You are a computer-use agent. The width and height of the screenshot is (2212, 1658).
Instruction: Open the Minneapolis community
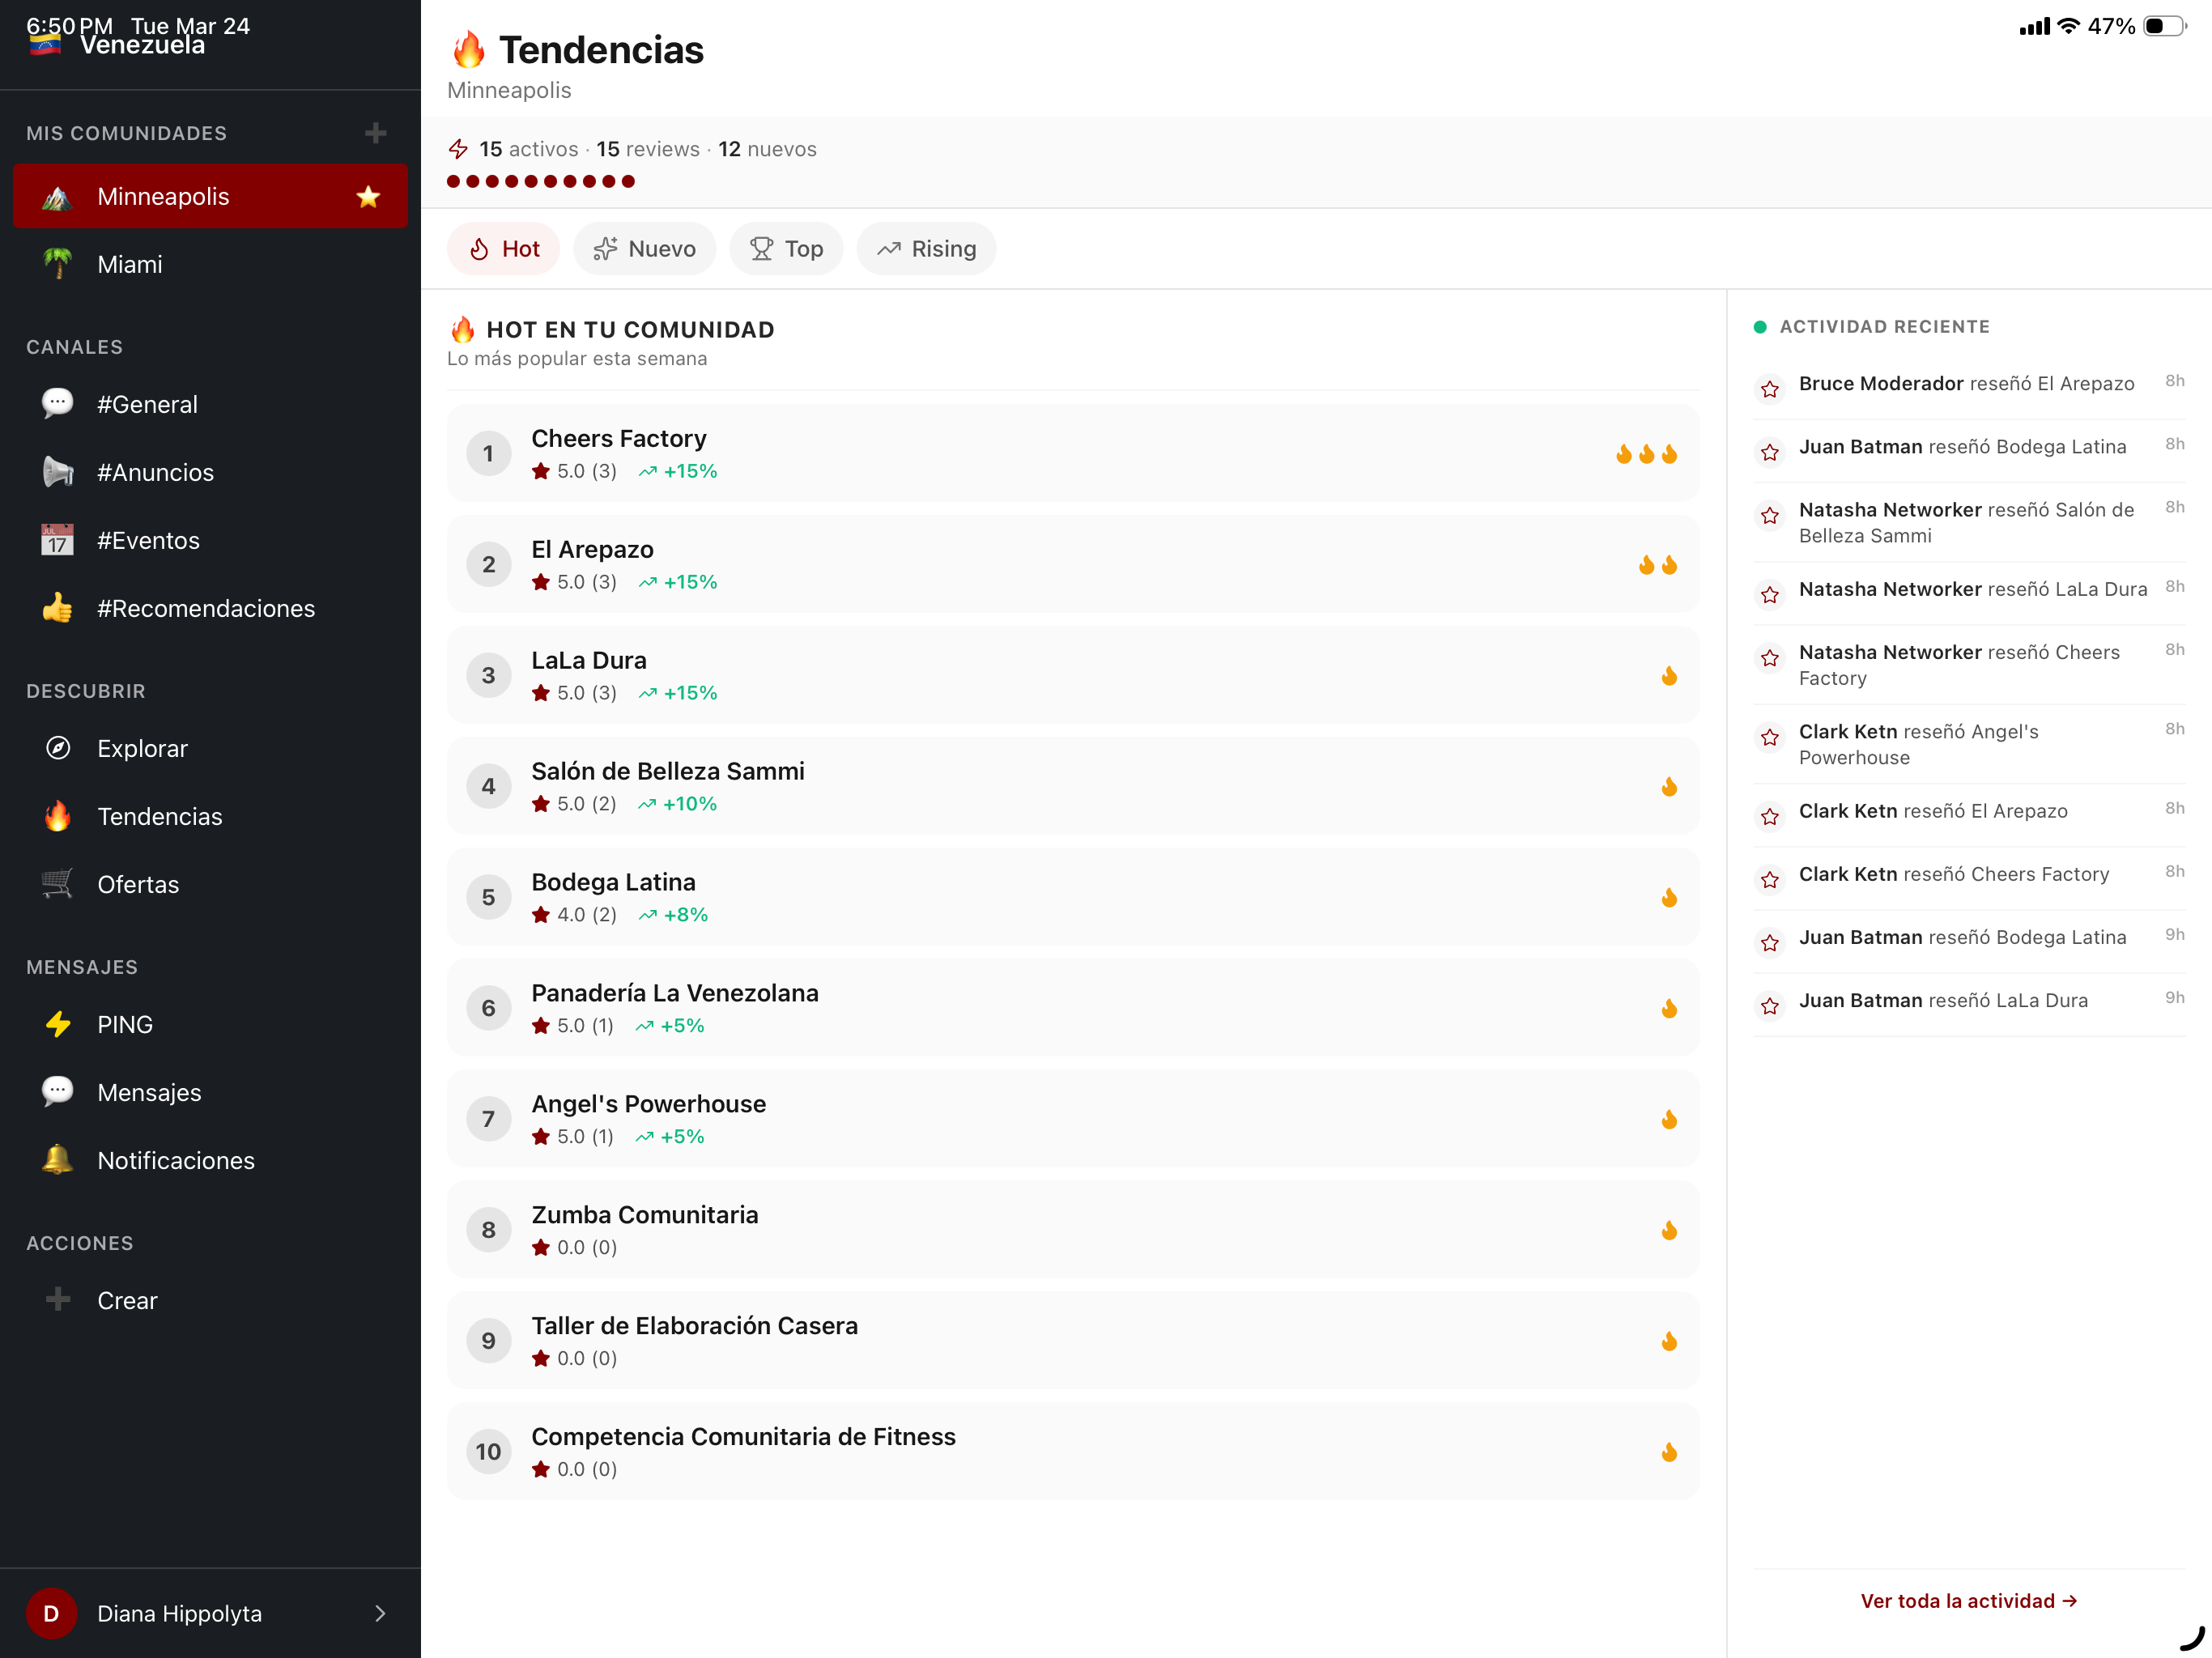tap(210, 196)
